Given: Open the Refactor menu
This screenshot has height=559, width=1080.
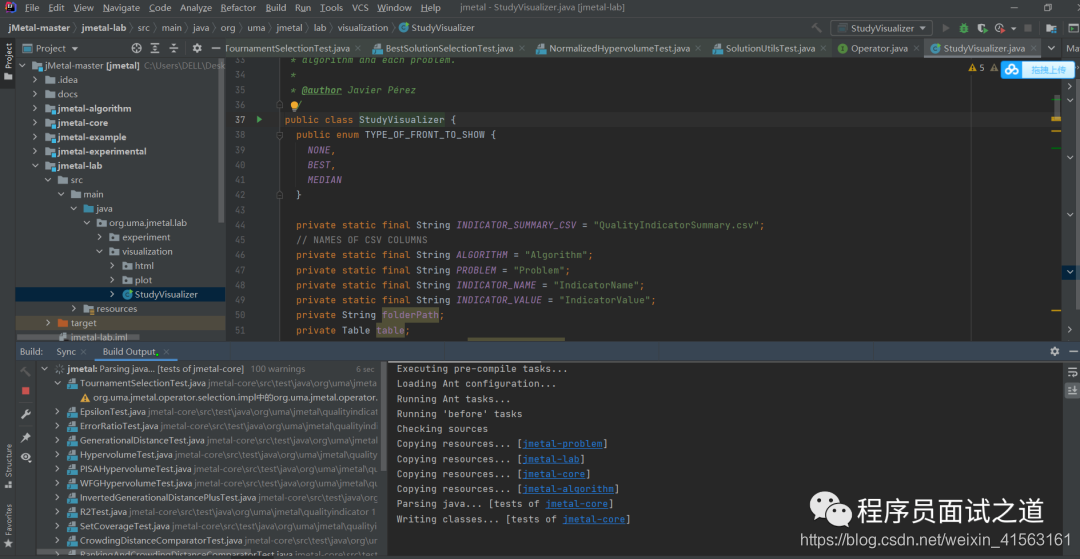Looking at the screenshot, I should 238,8.
